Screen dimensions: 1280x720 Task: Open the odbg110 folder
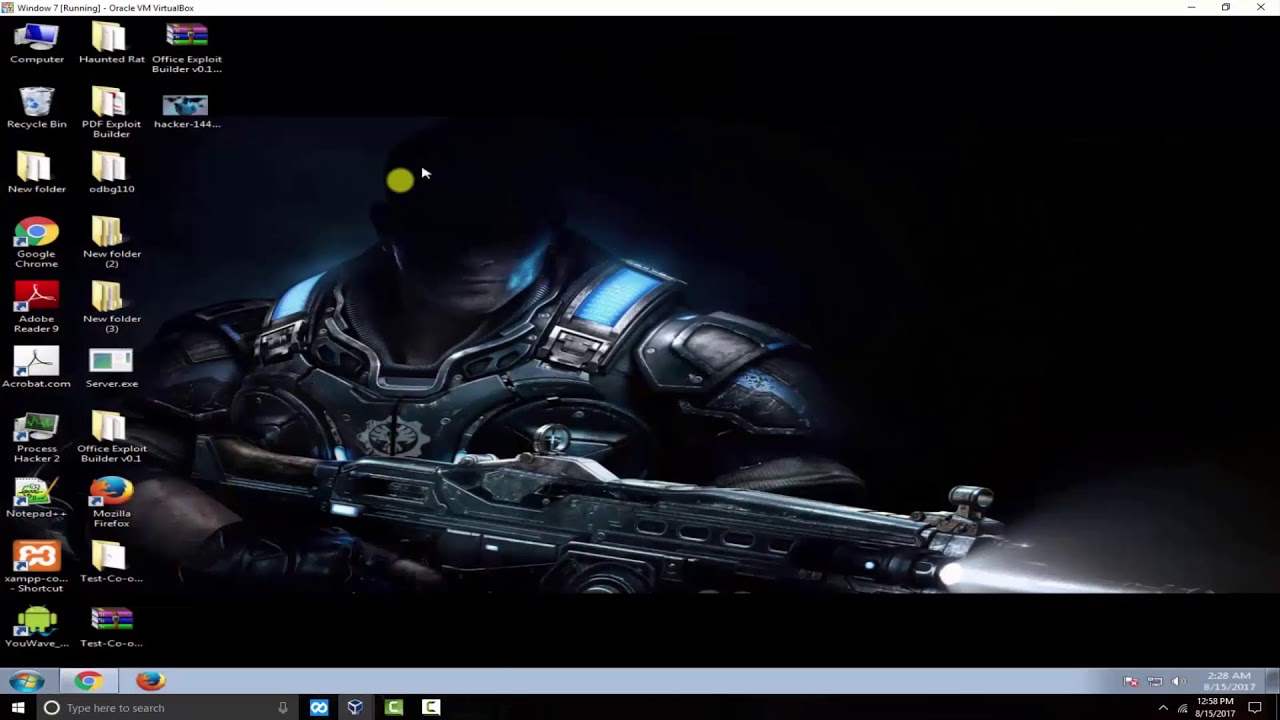coord(111,173)
